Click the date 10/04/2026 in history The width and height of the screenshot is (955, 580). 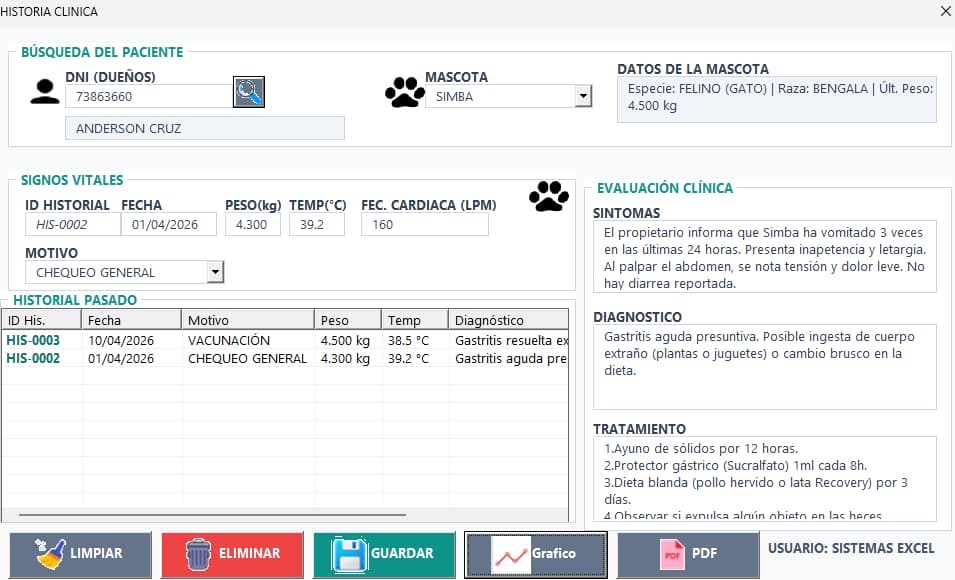[121, 341]
